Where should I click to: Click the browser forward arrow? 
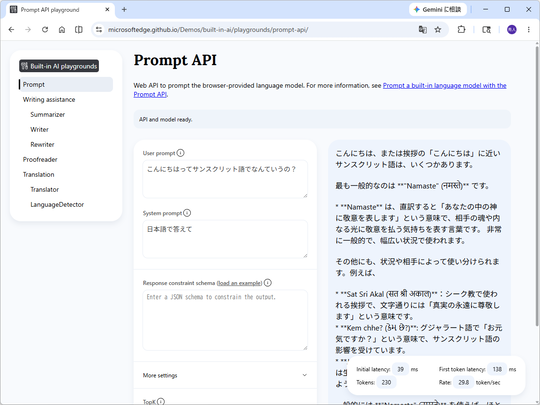28,30
